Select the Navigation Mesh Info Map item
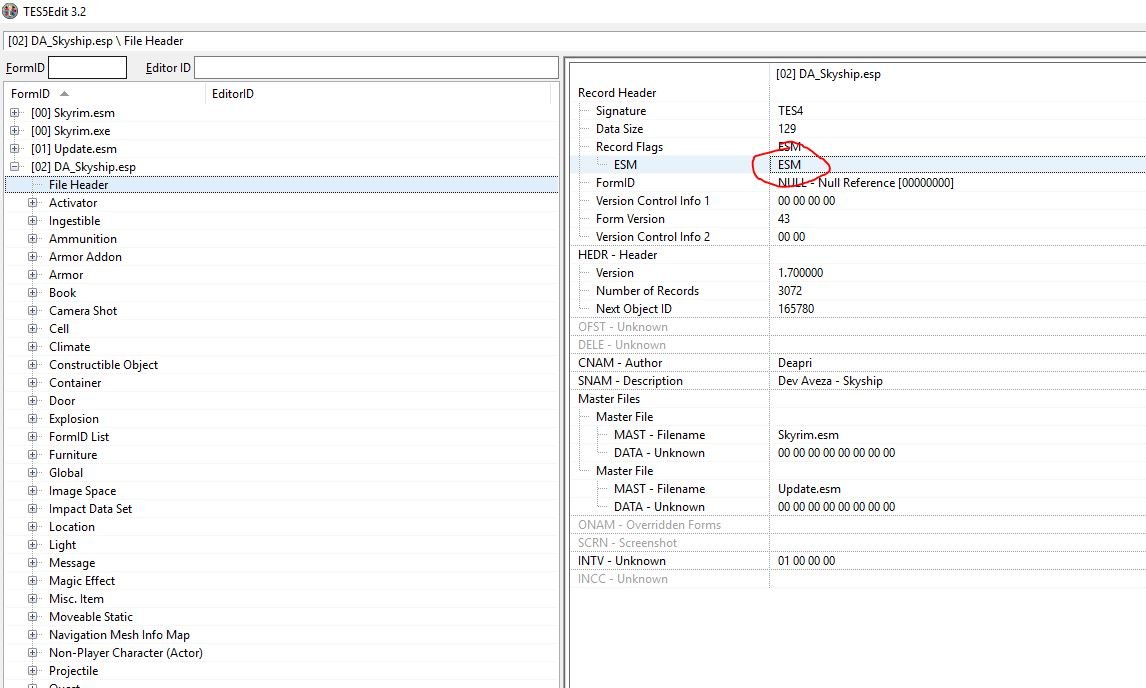This screenshot has width=1146, height=688. click(119, 635)
